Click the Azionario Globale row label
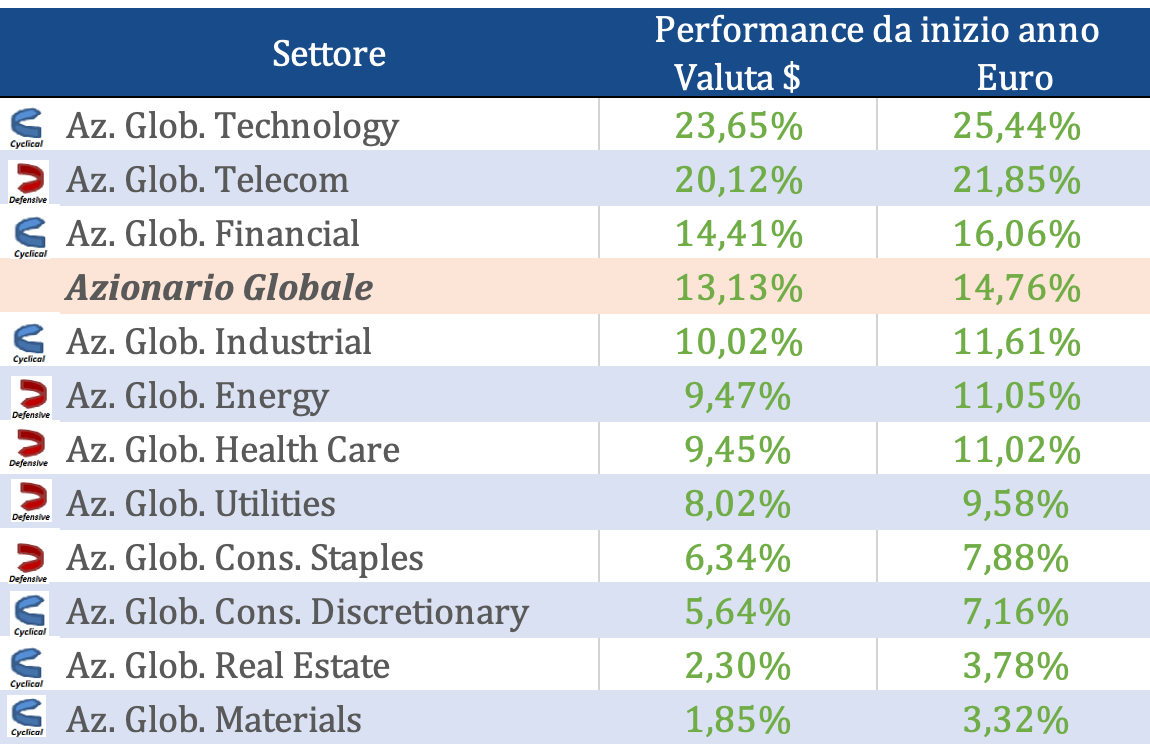 point(219,288)
